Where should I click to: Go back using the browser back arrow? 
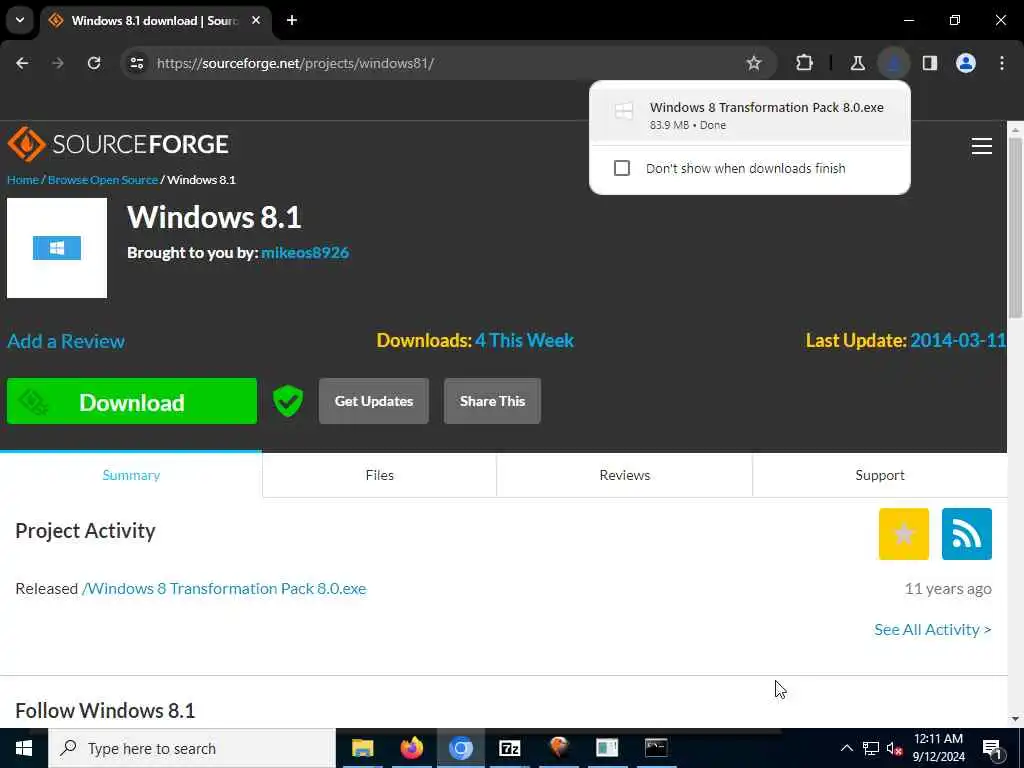click(22, 63)
